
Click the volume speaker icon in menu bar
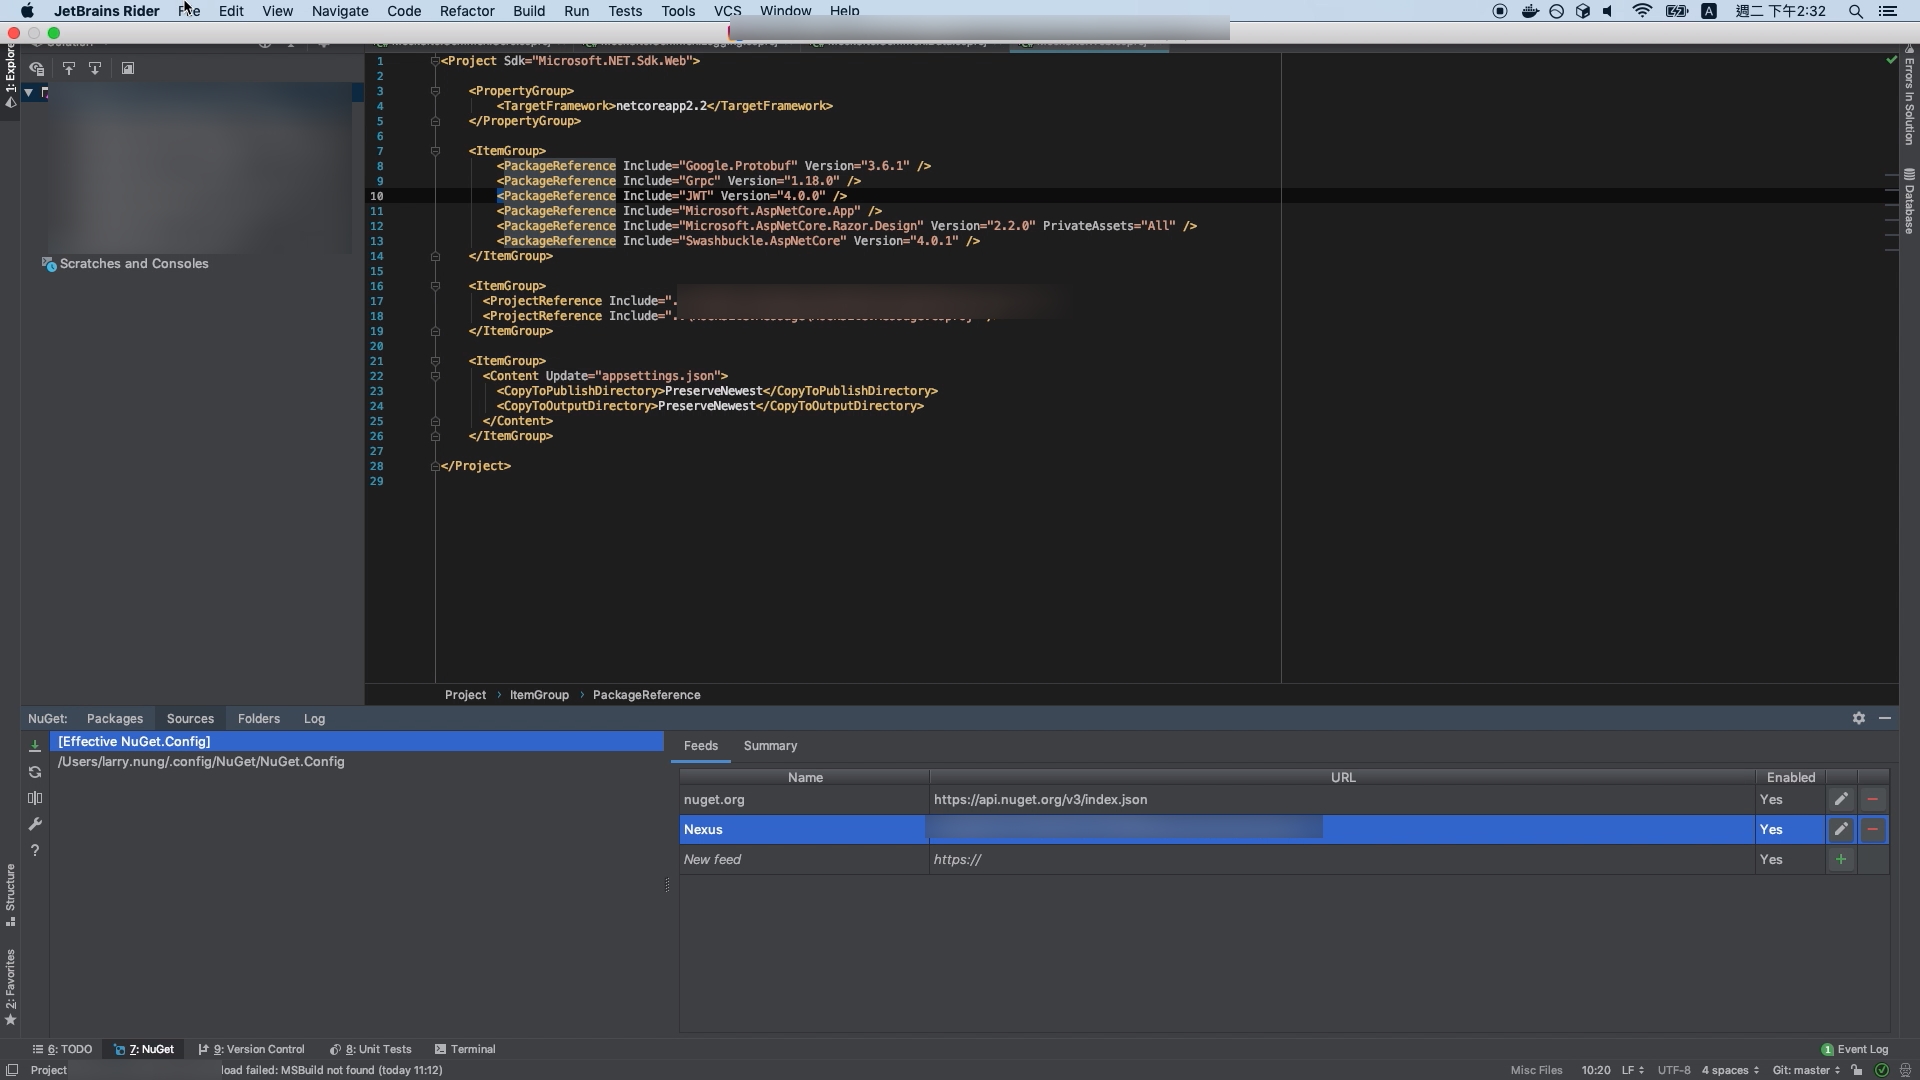coord(1608,11)
